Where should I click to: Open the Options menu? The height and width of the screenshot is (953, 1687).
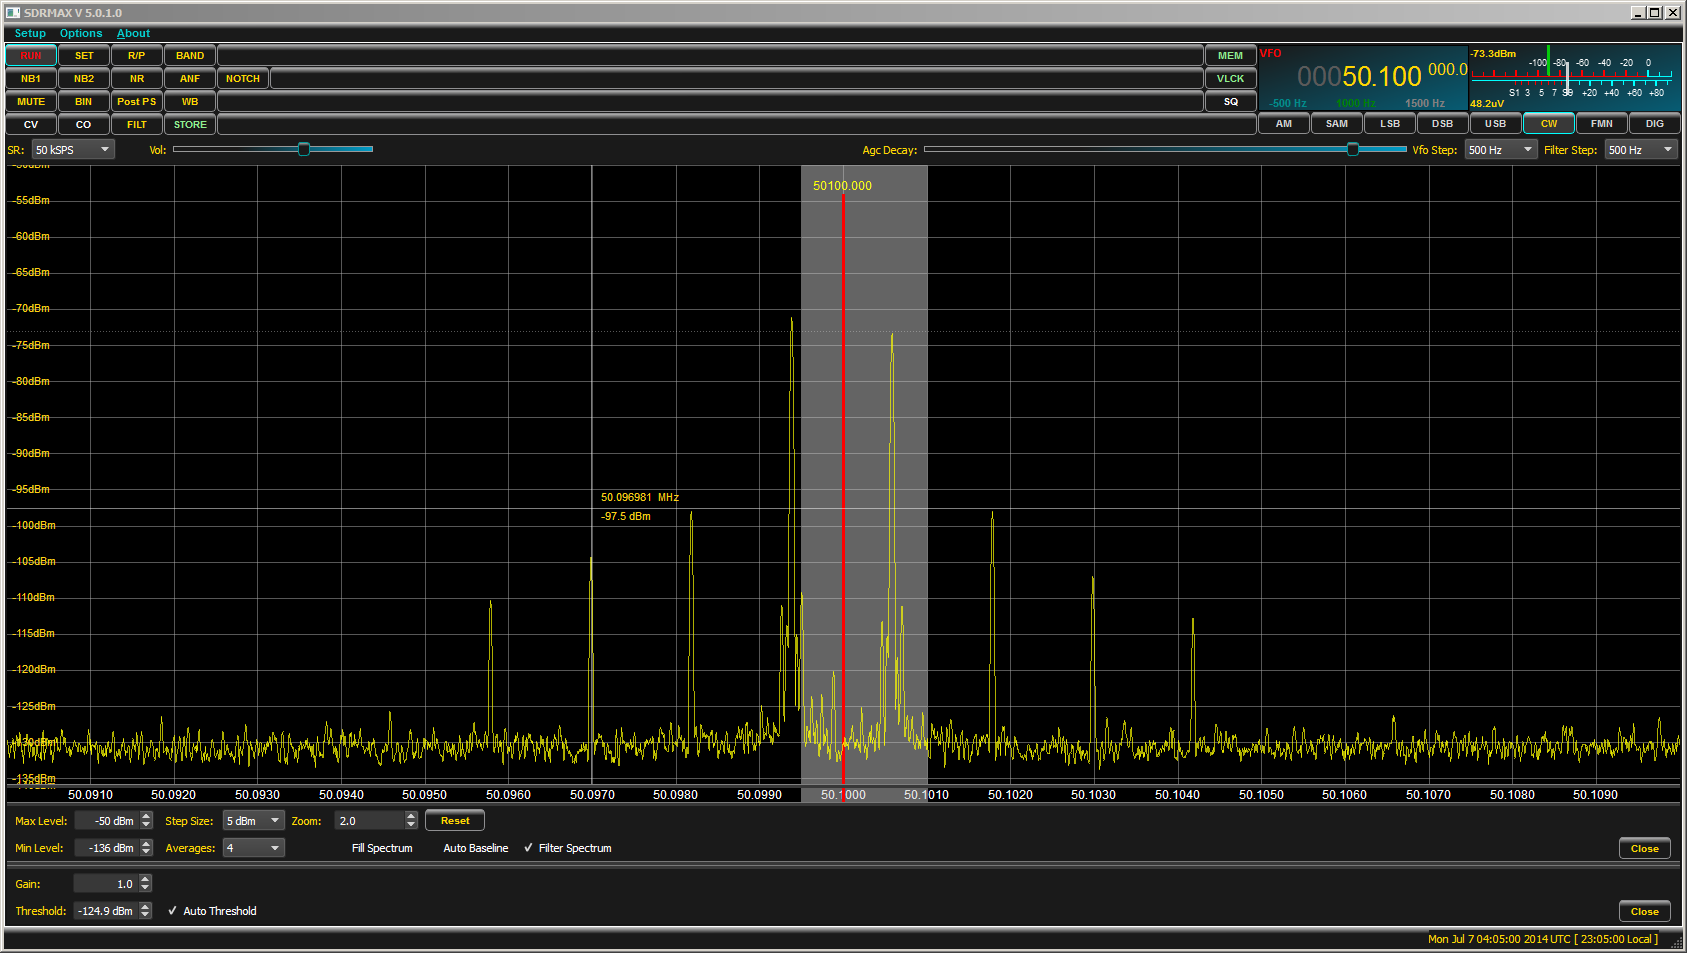click(x=81, y=33)
